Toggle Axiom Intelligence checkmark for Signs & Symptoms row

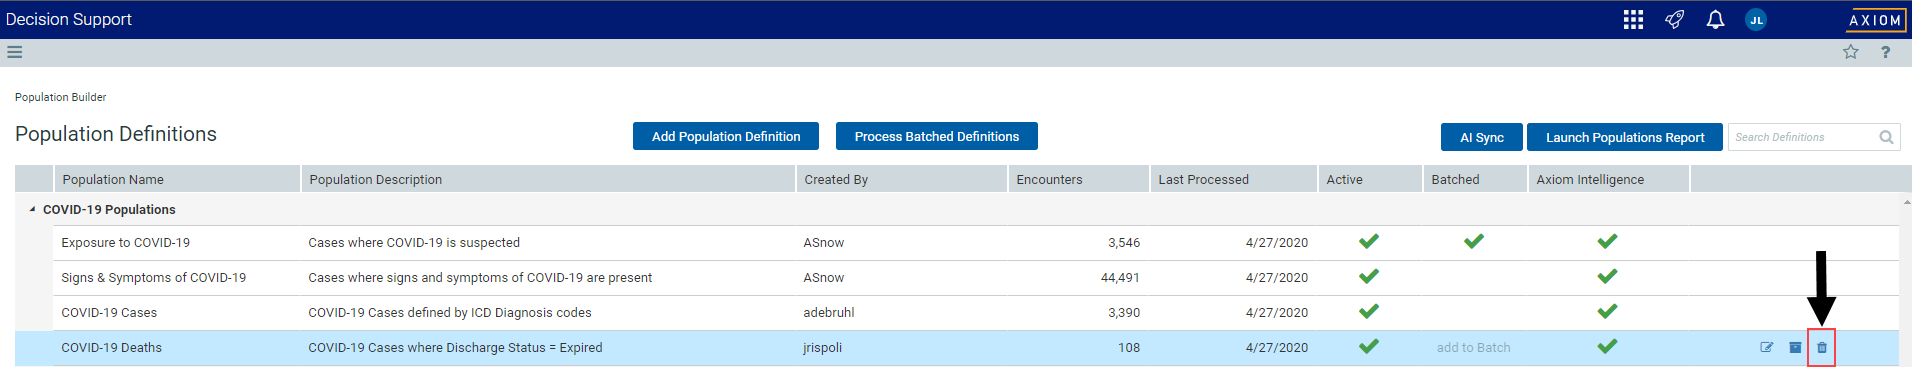pyautogui.click(x=1607, y=276)
